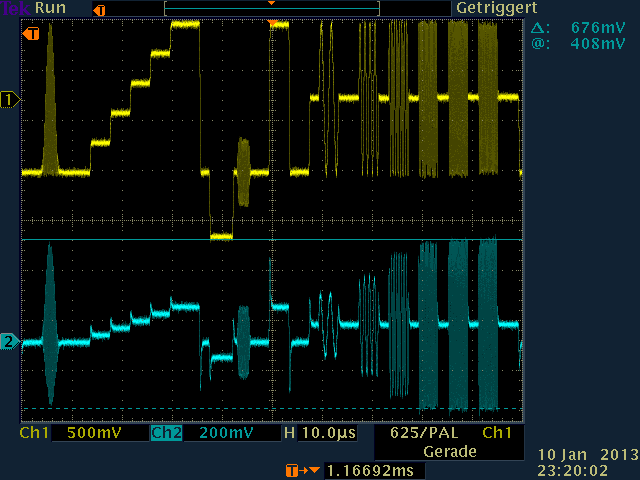Screen dimensions: 640x480
Task: Select the 625/PAL video trigger standard
Action: click(x=420, y=434)
